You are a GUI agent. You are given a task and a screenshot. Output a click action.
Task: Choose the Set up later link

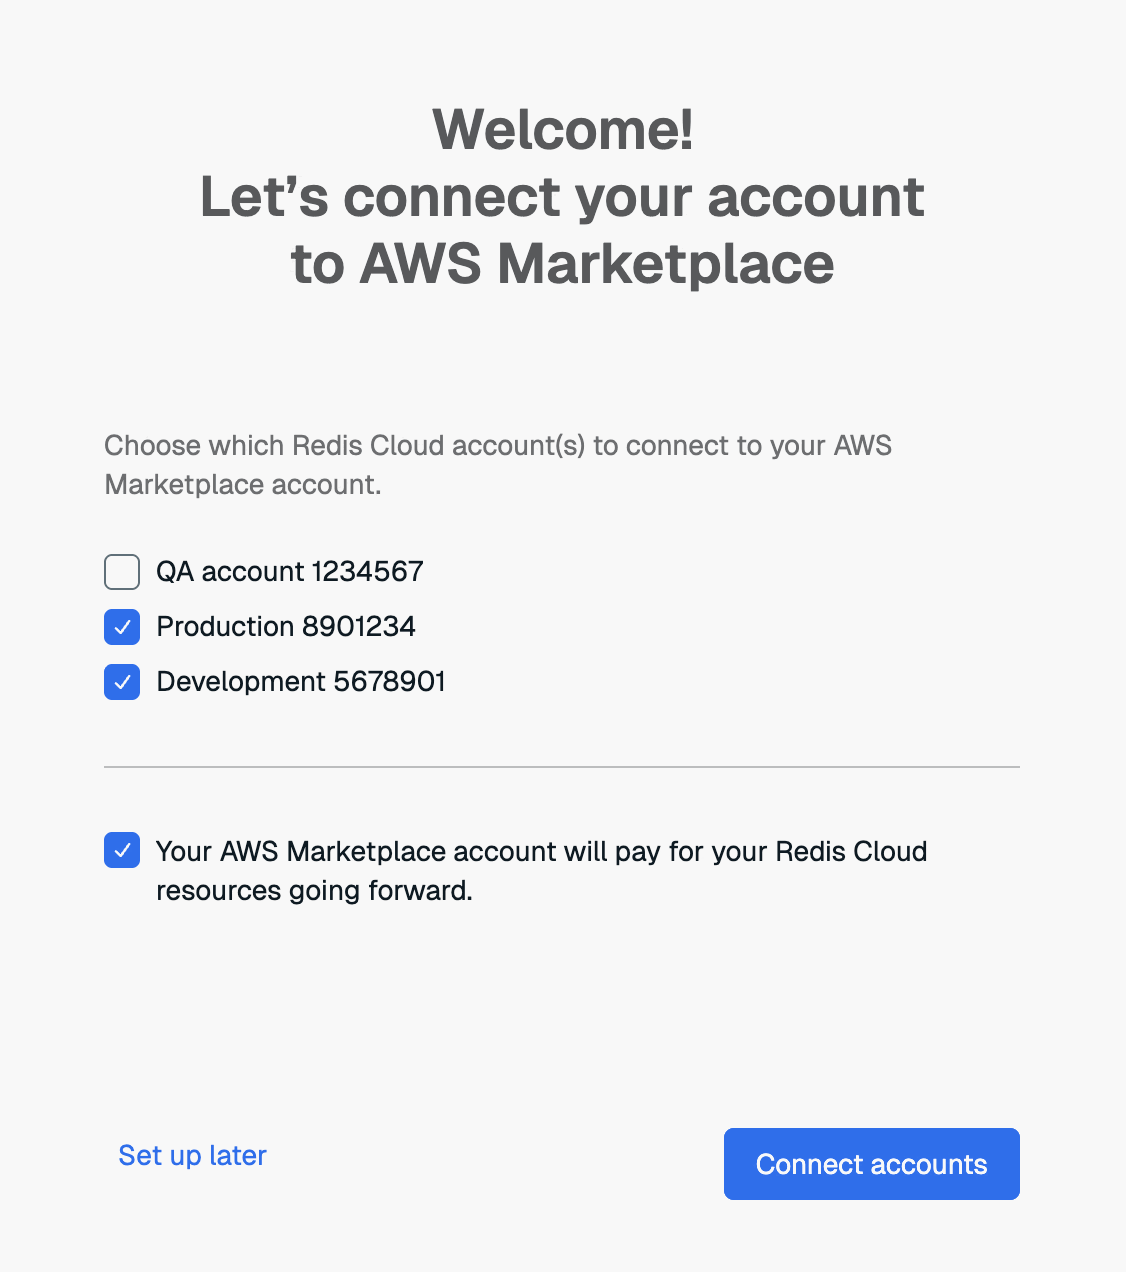pyautogui.click(x=192, y=1156)
